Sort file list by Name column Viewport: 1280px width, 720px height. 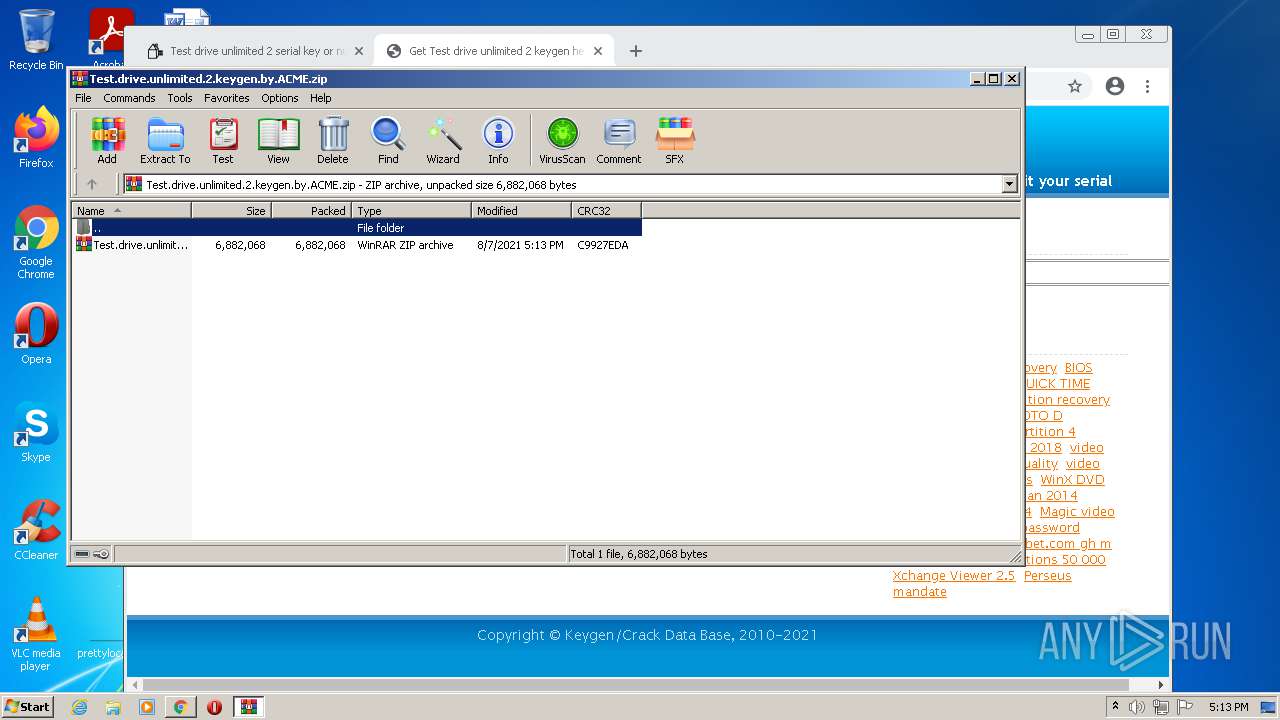click(x=131, y=210)
